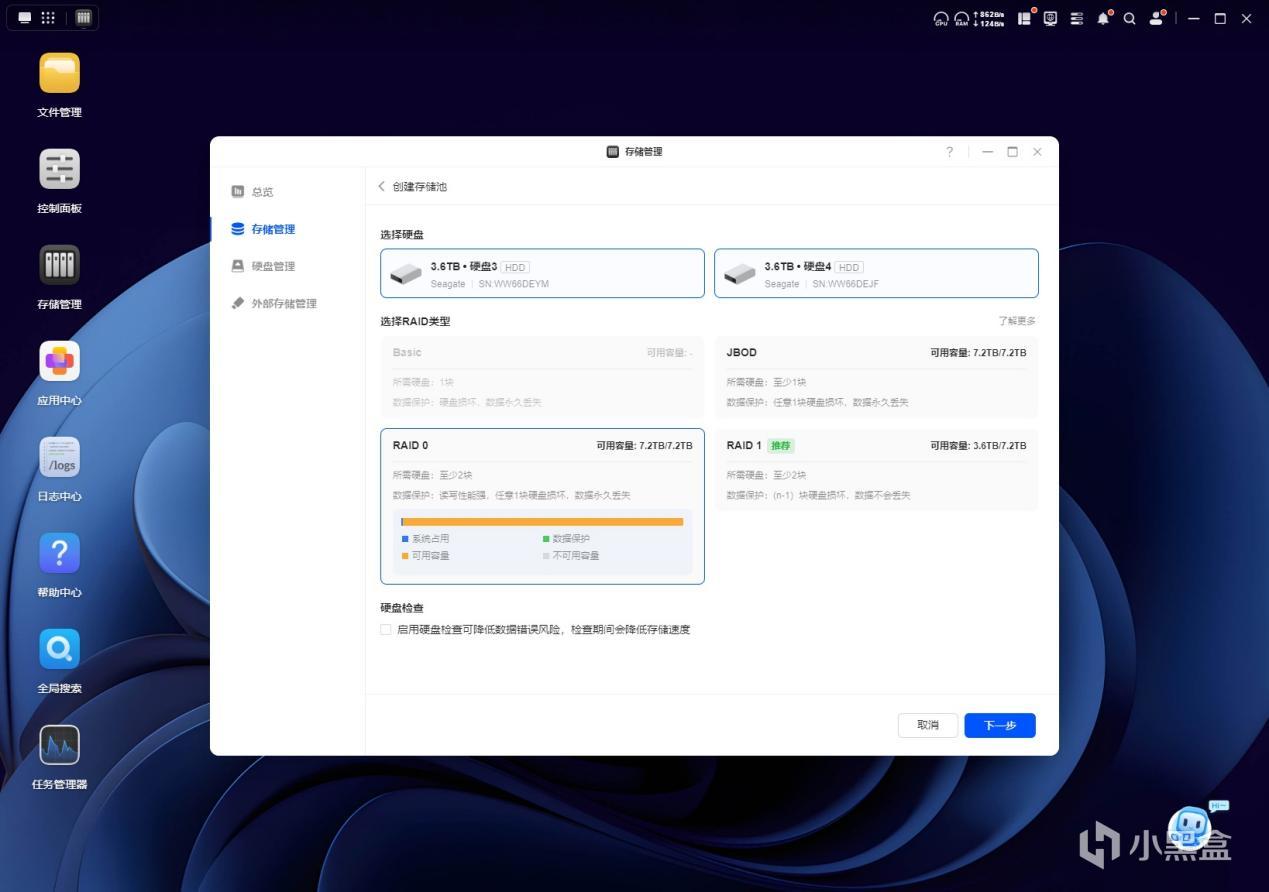Click the globe monitor icon in the top bar
This screenshot has height=892, width=1269.
point(1050,18)
